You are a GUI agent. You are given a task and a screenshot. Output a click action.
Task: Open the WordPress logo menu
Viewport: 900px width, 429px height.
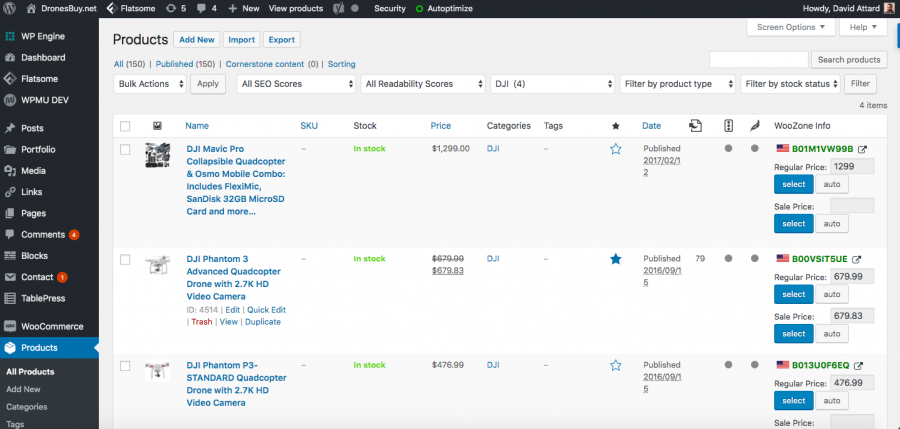(x=10, y=9)
